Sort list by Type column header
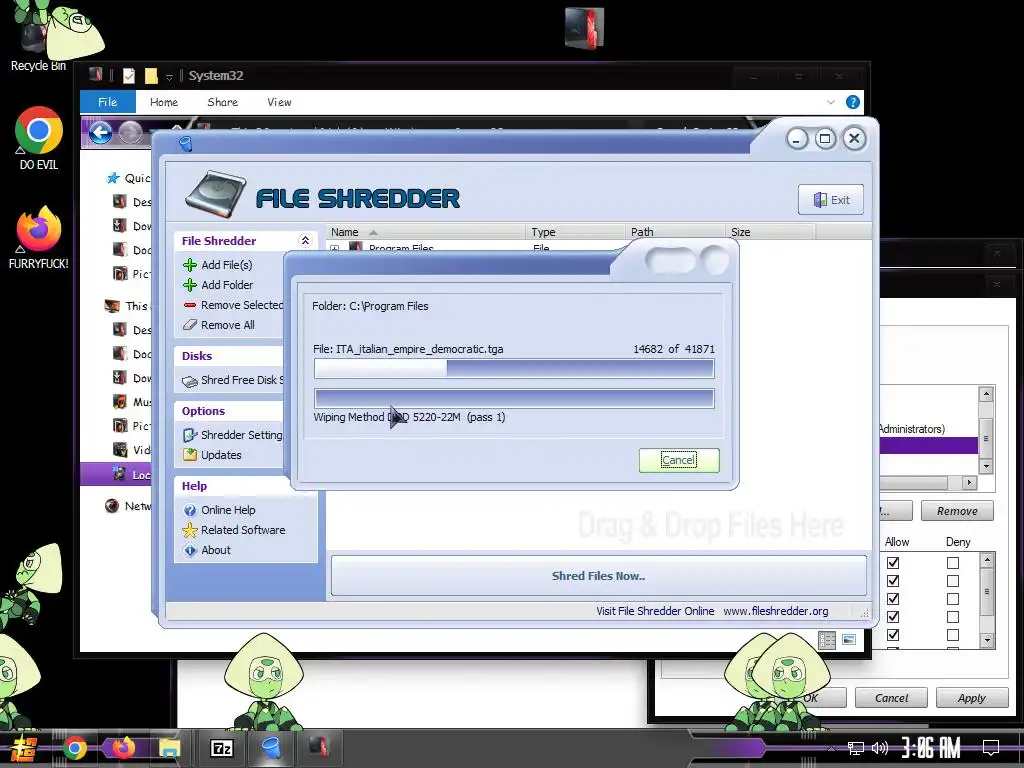 575,232
